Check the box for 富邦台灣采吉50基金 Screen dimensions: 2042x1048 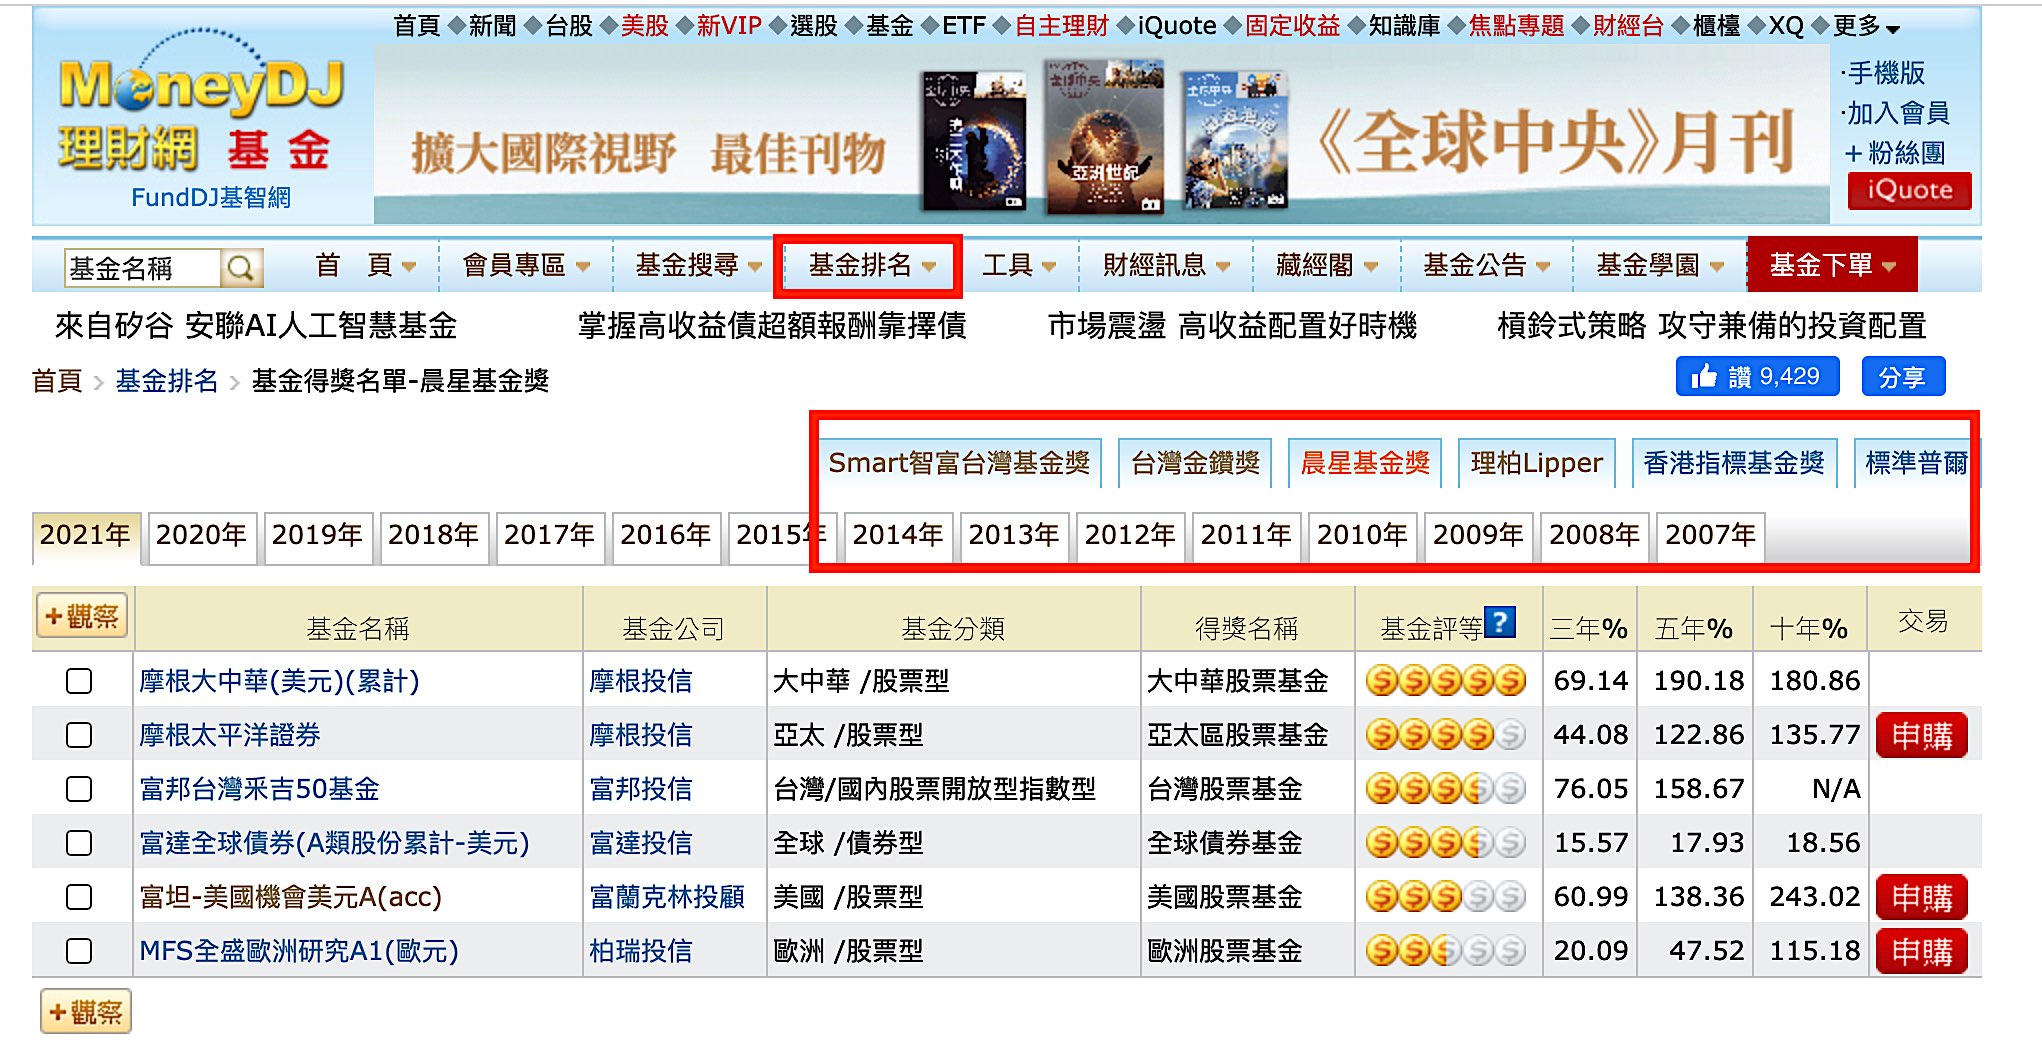click(79, 789)
